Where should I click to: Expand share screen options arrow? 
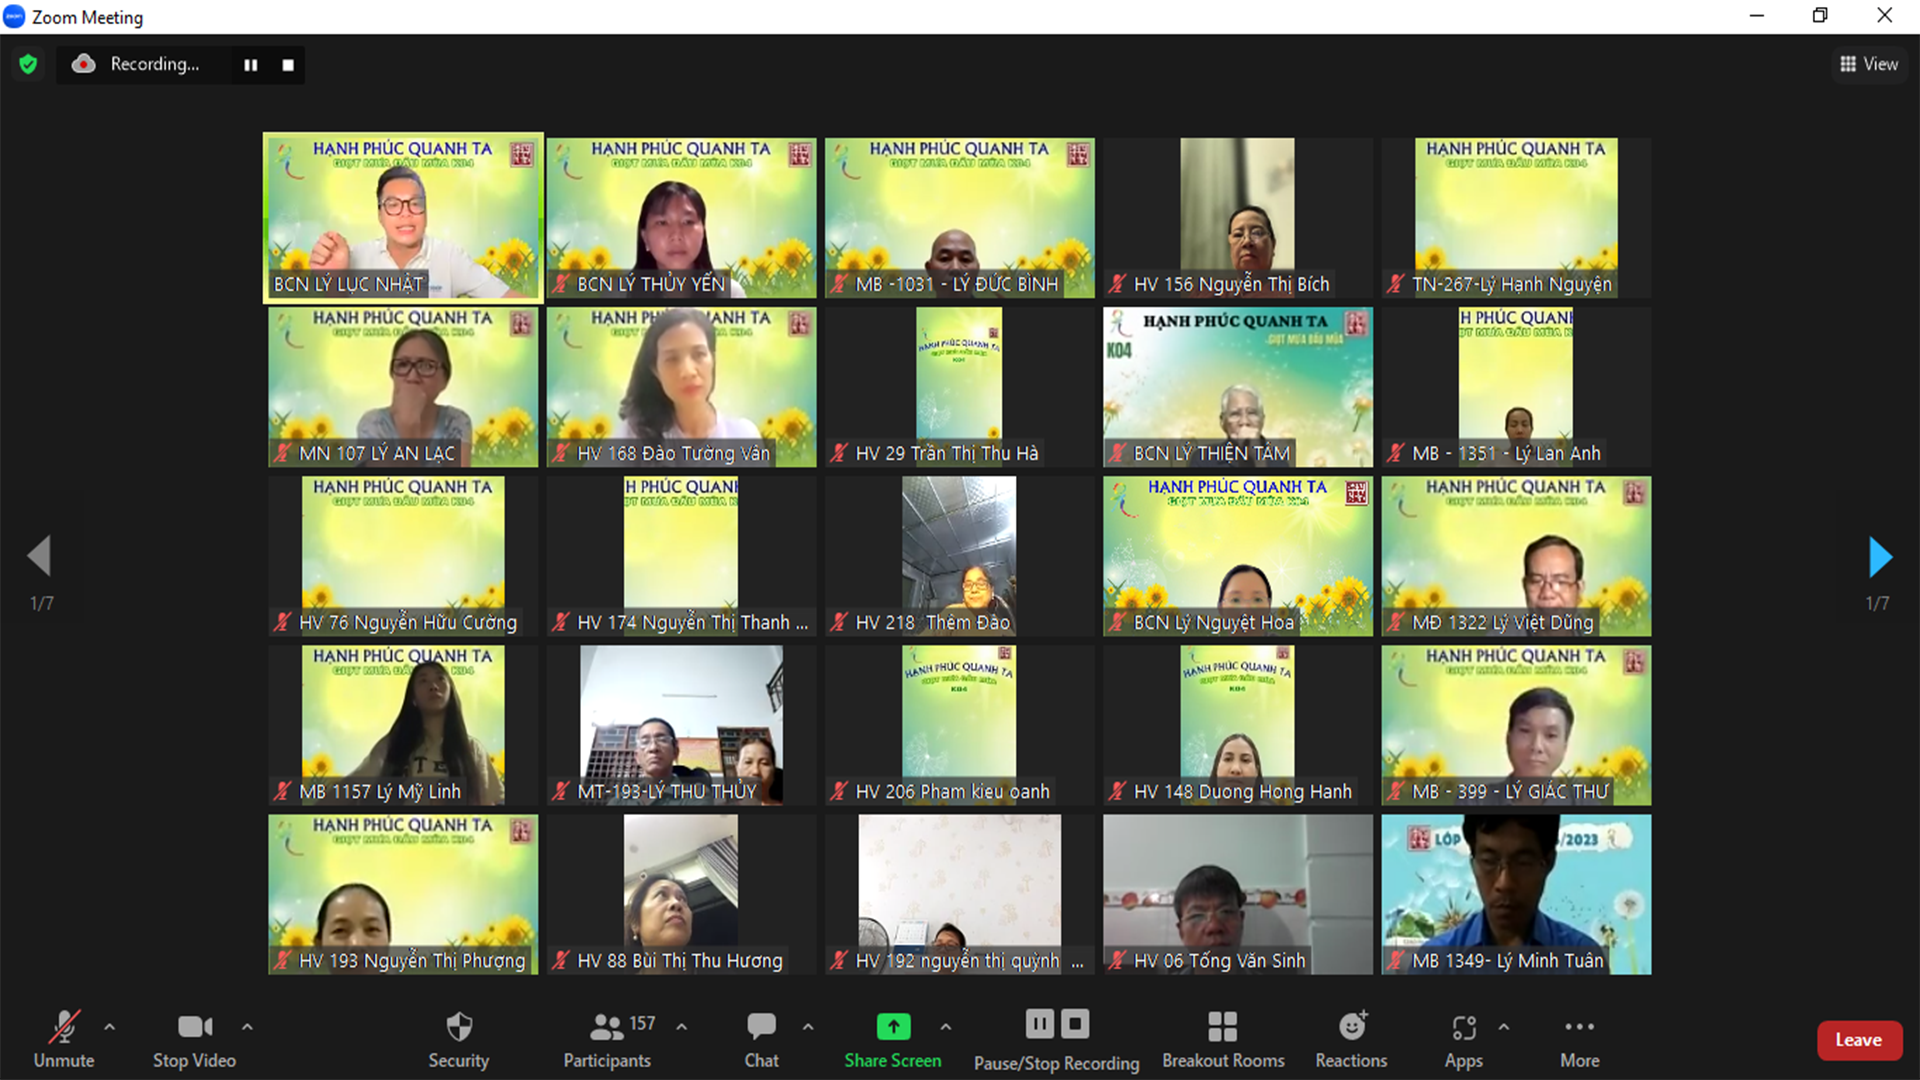945,1026
